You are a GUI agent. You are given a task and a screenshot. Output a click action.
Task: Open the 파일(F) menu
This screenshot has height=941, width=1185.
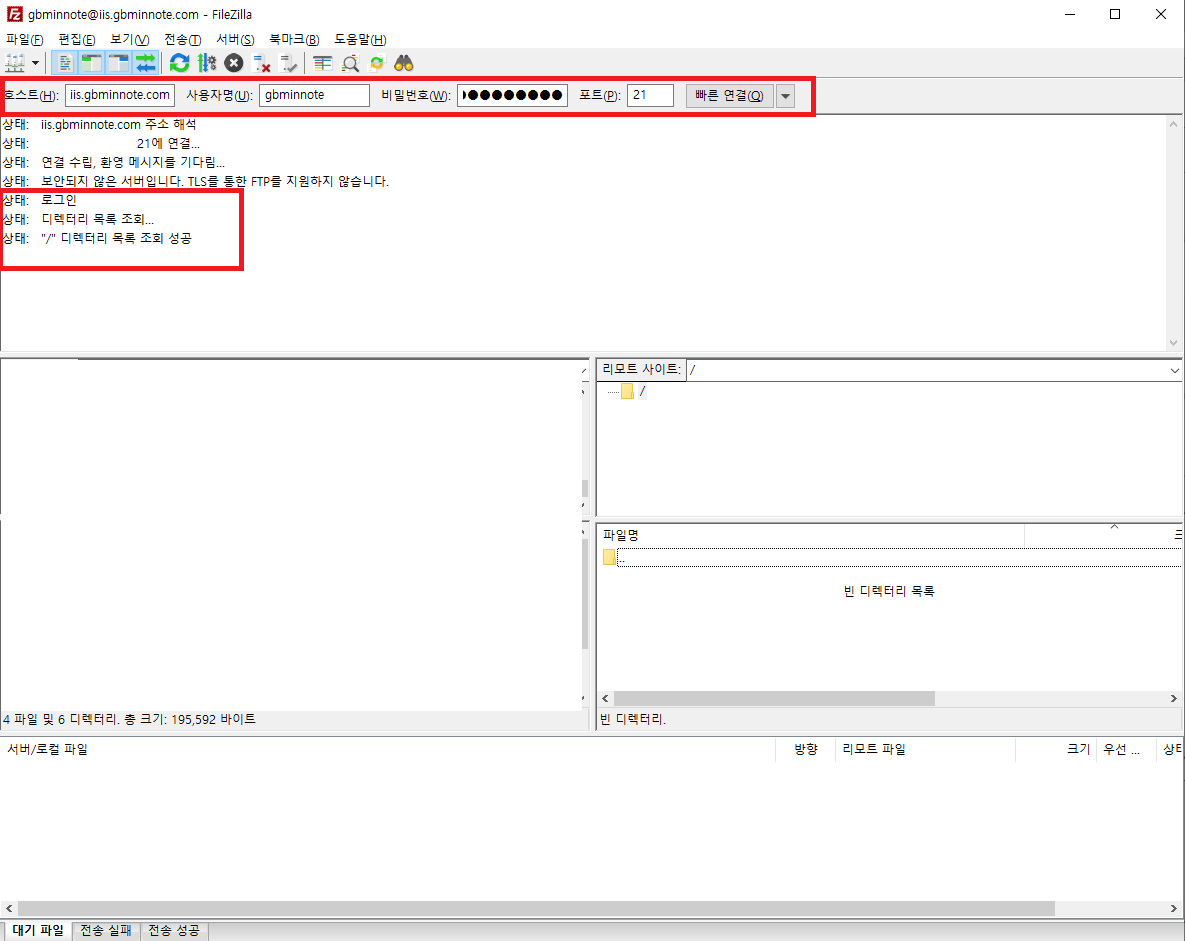coord(24,39)
